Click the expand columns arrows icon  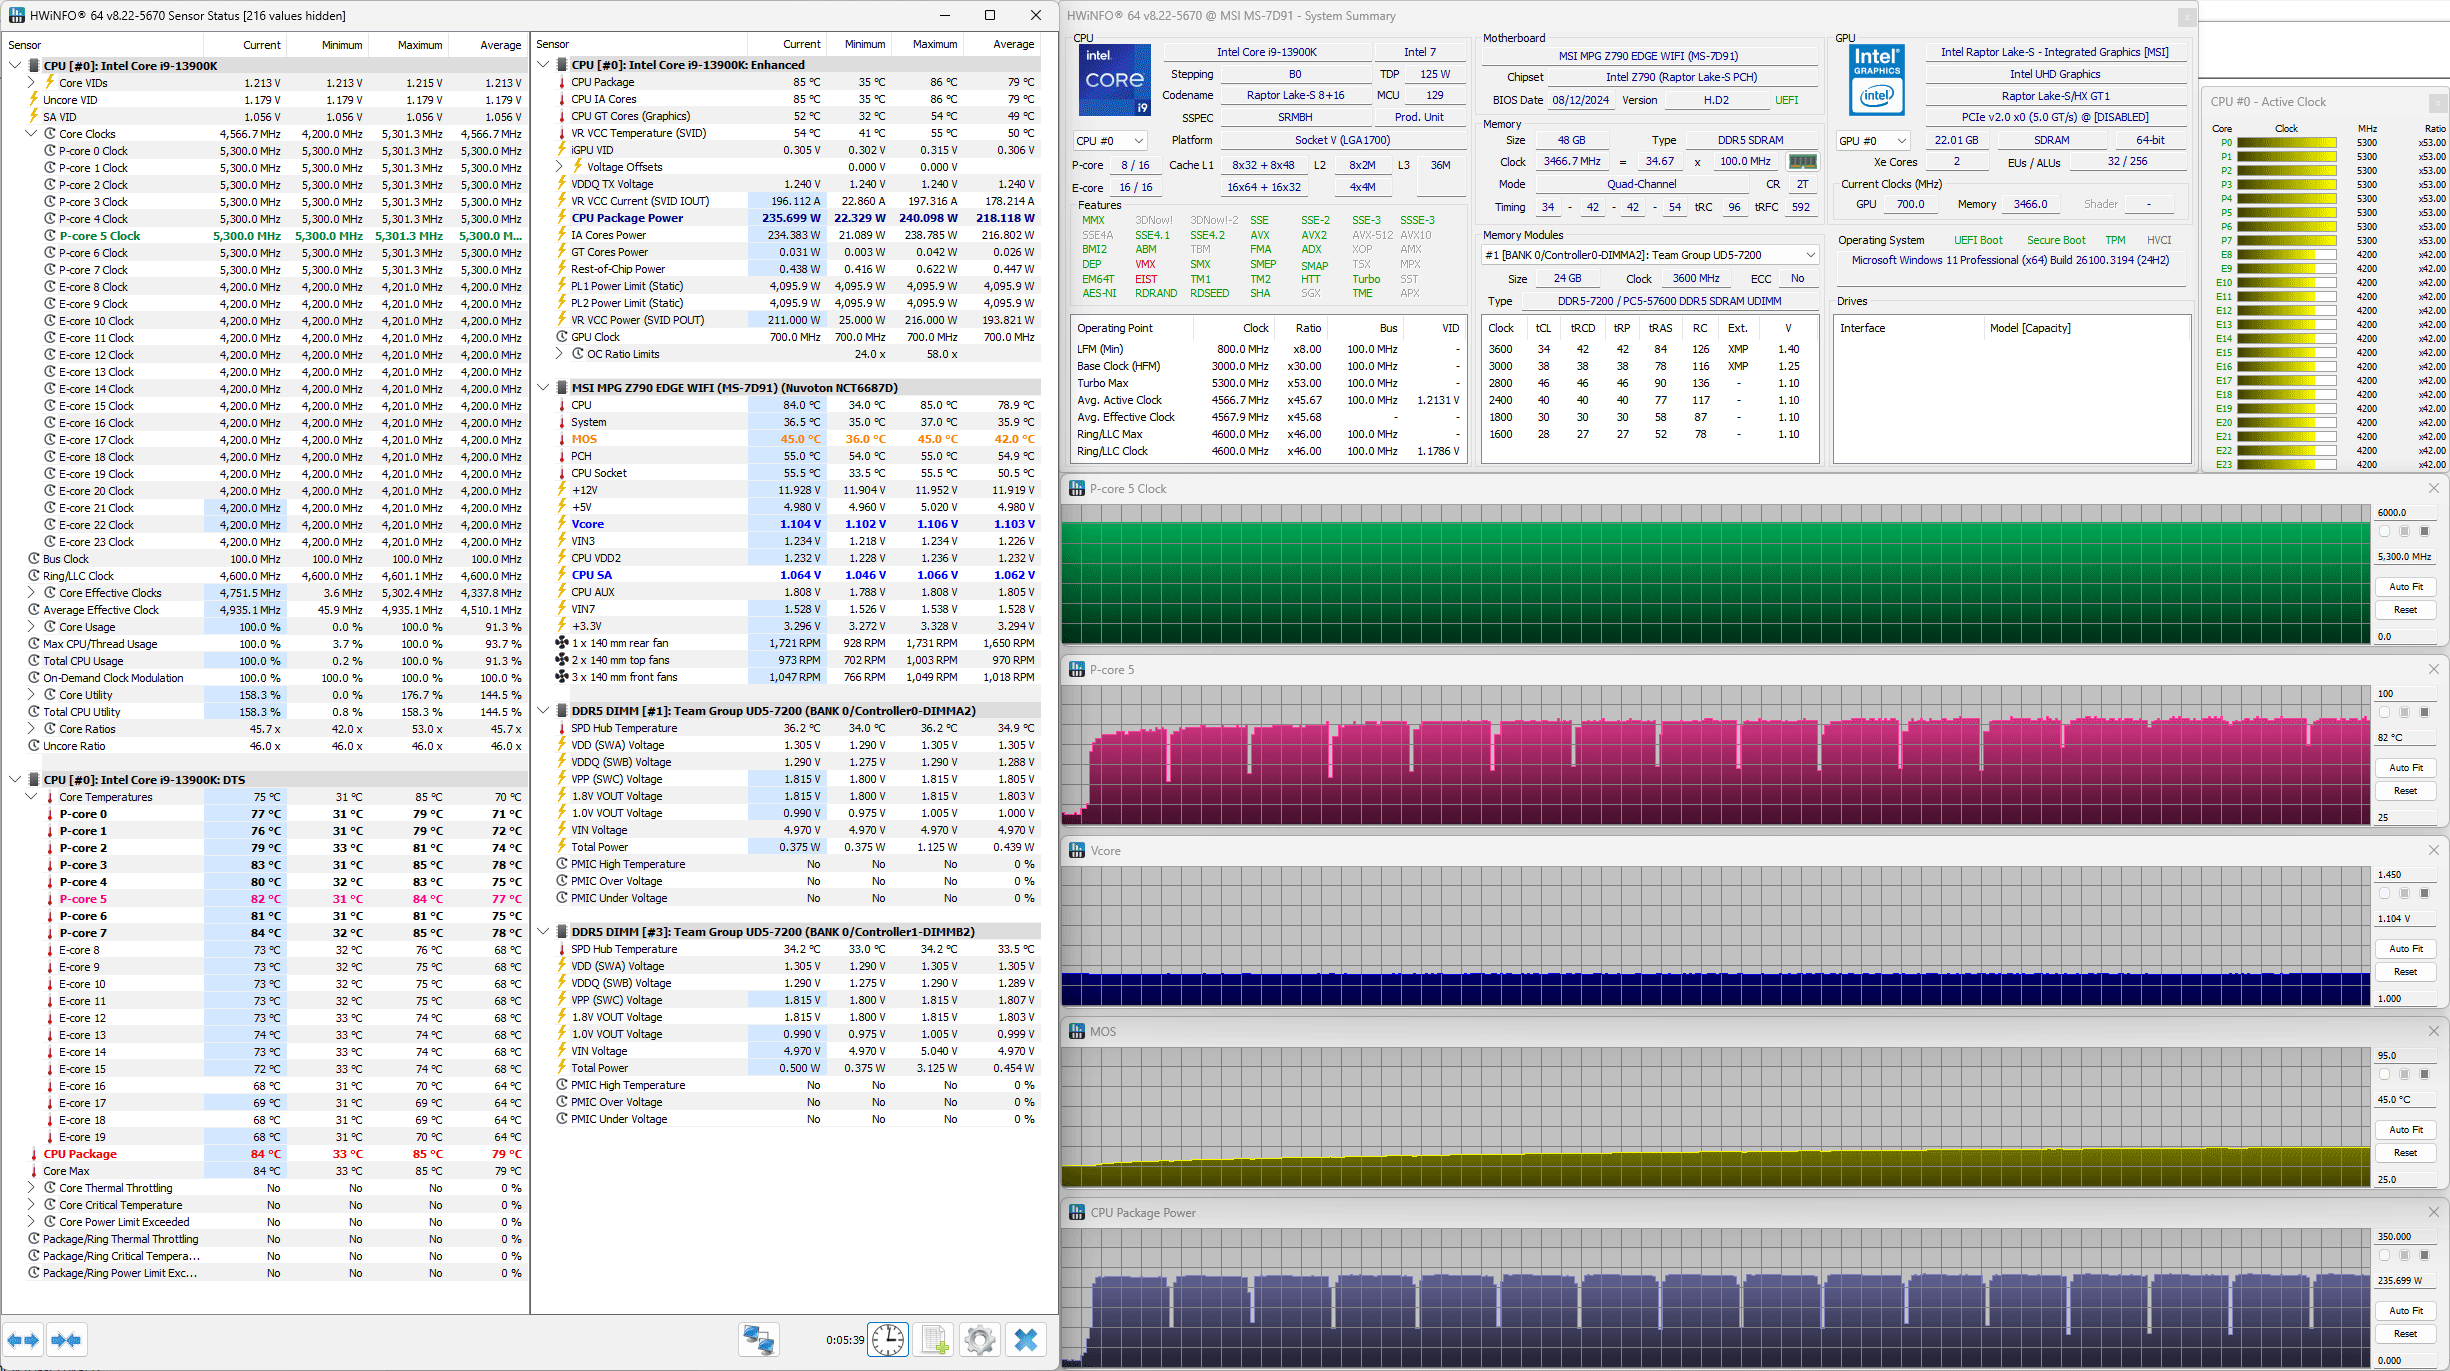23,1340
